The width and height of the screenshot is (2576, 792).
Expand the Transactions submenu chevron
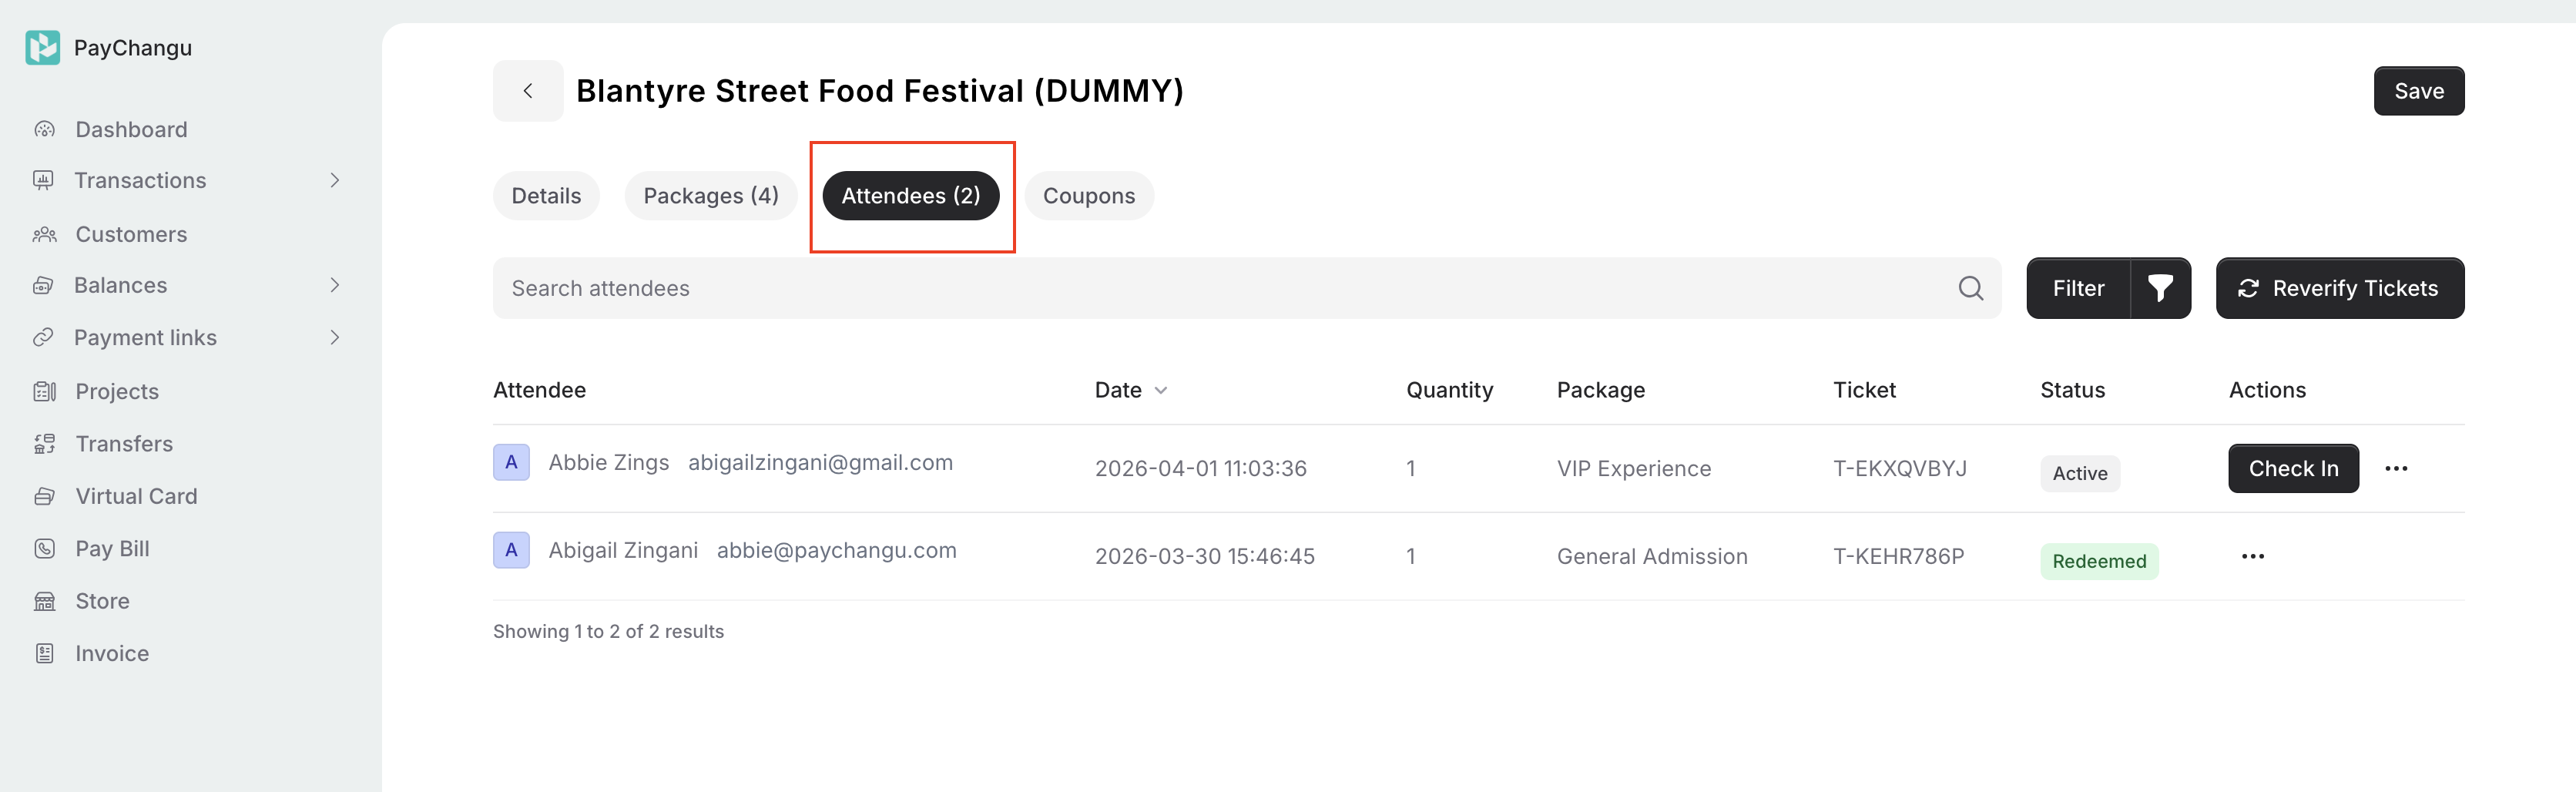pos(335,180)
